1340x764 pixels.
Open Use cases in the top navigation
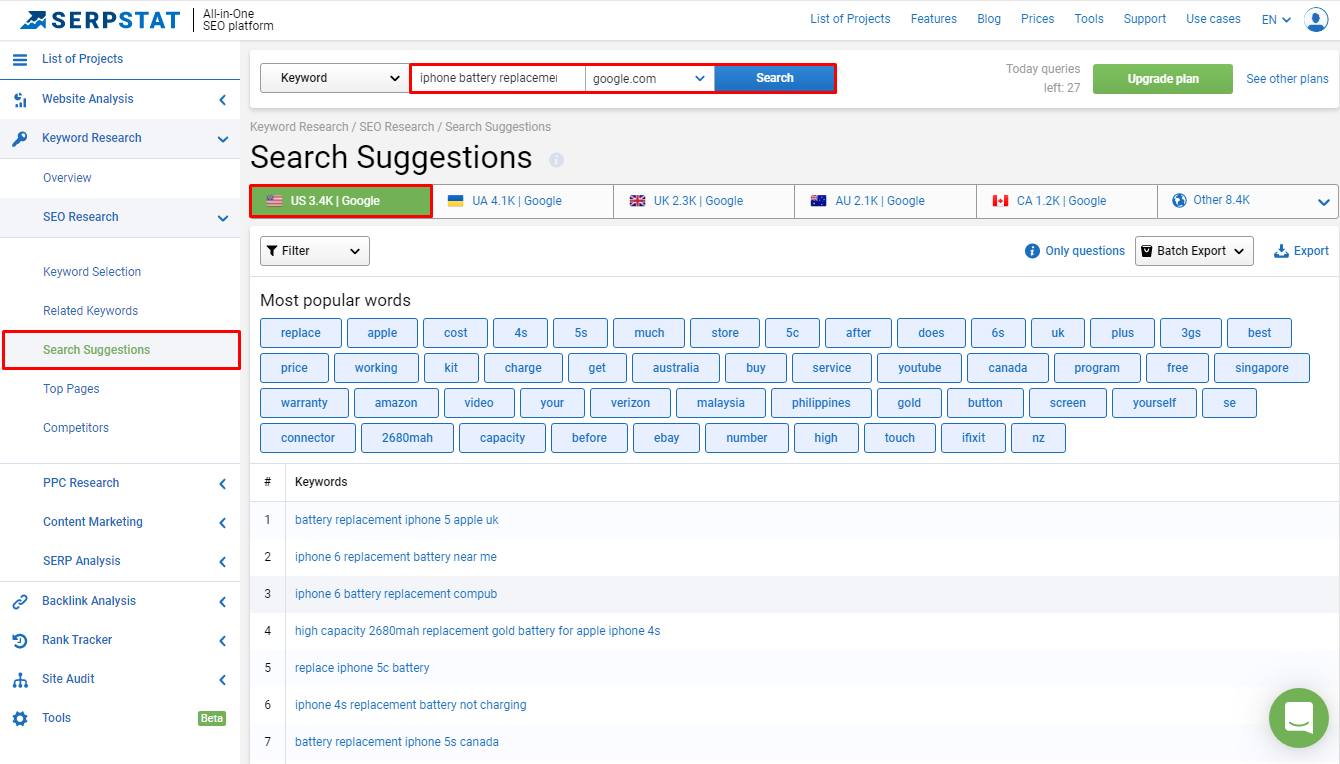point(1213,19)
